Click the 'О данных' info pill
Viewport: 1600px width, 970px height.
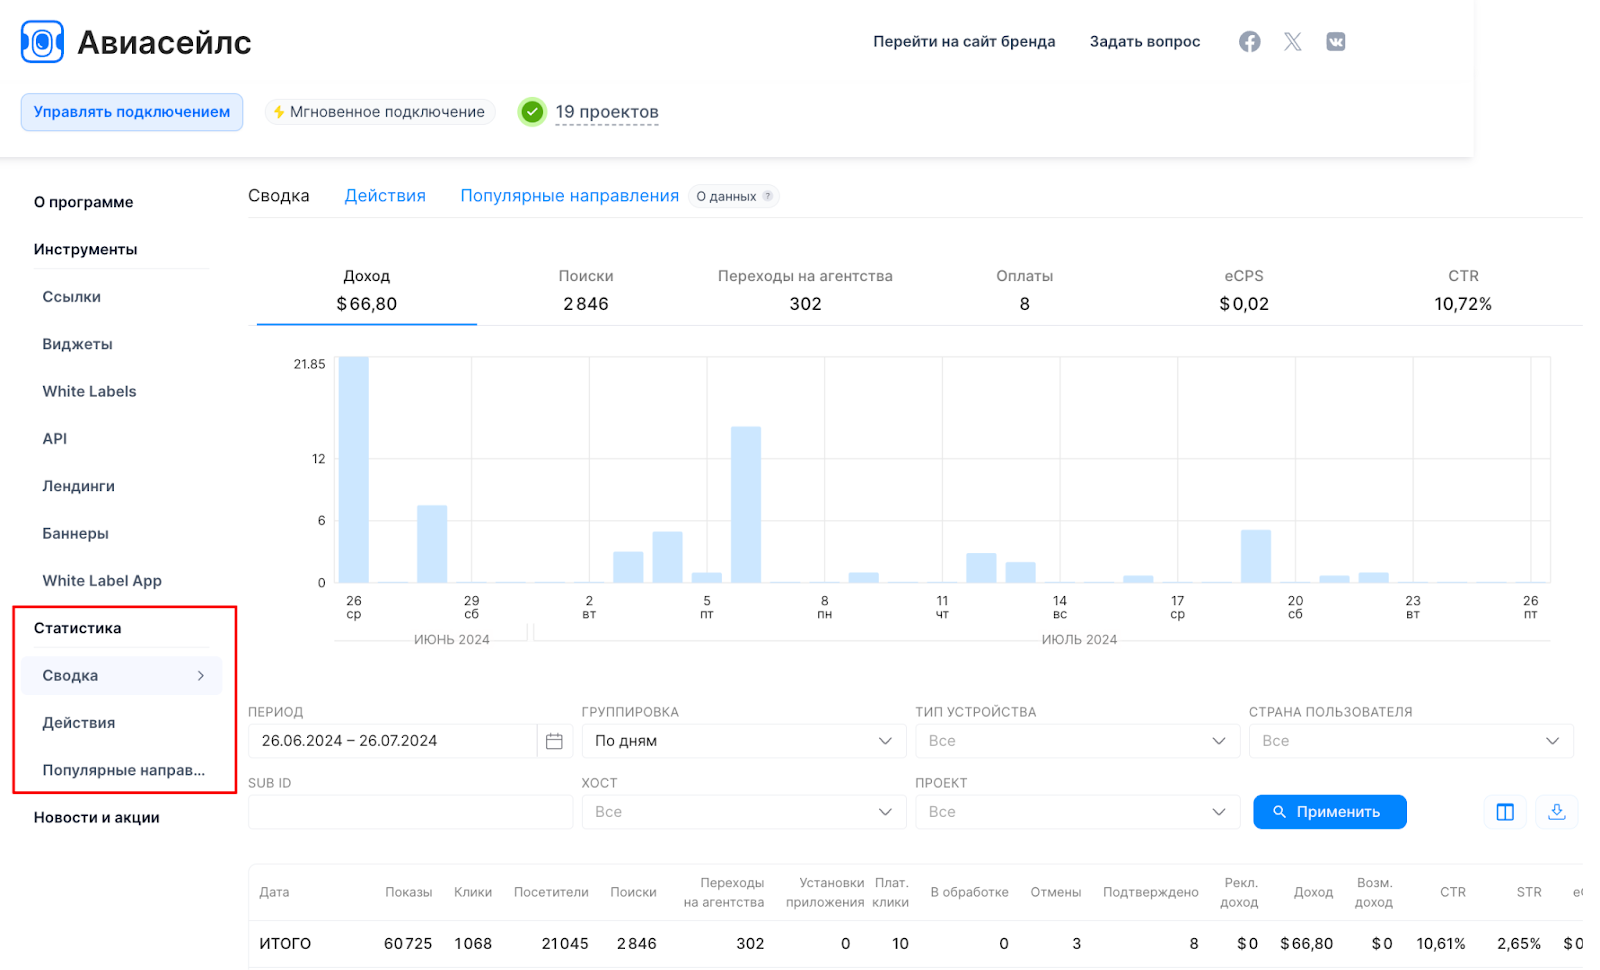pos(734,196)
